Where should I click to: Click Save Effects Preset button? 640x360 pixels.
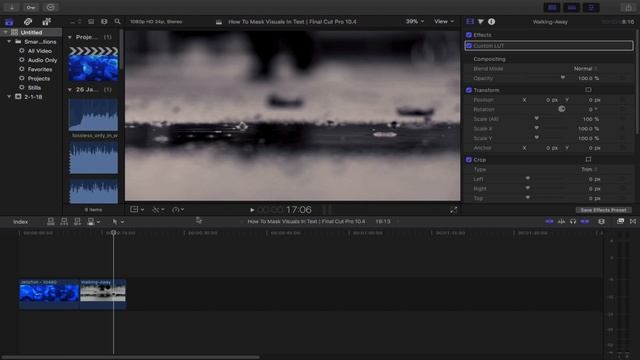tap(603, 210)
